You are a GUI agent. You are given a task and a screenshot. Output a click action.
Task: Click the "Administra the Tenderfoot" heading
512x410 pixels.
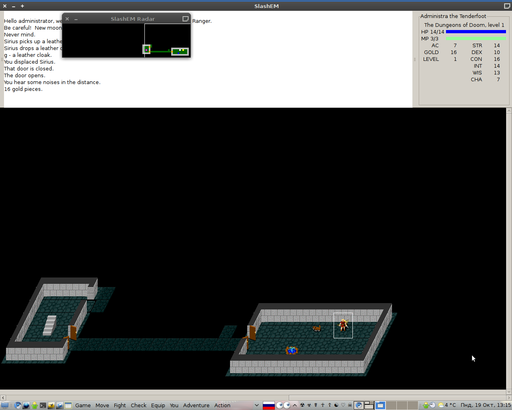tap(453, 16)
